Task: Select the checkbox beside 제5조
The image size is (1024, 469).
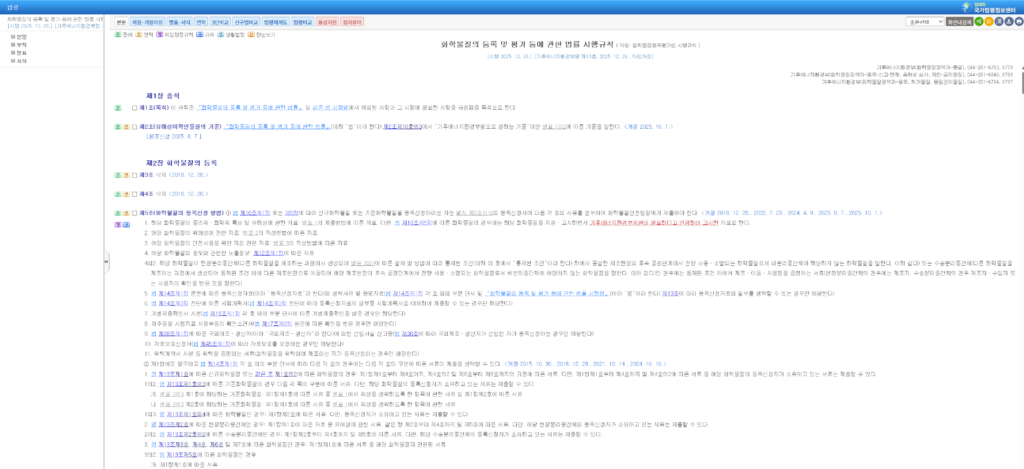Action: (135, 213)
